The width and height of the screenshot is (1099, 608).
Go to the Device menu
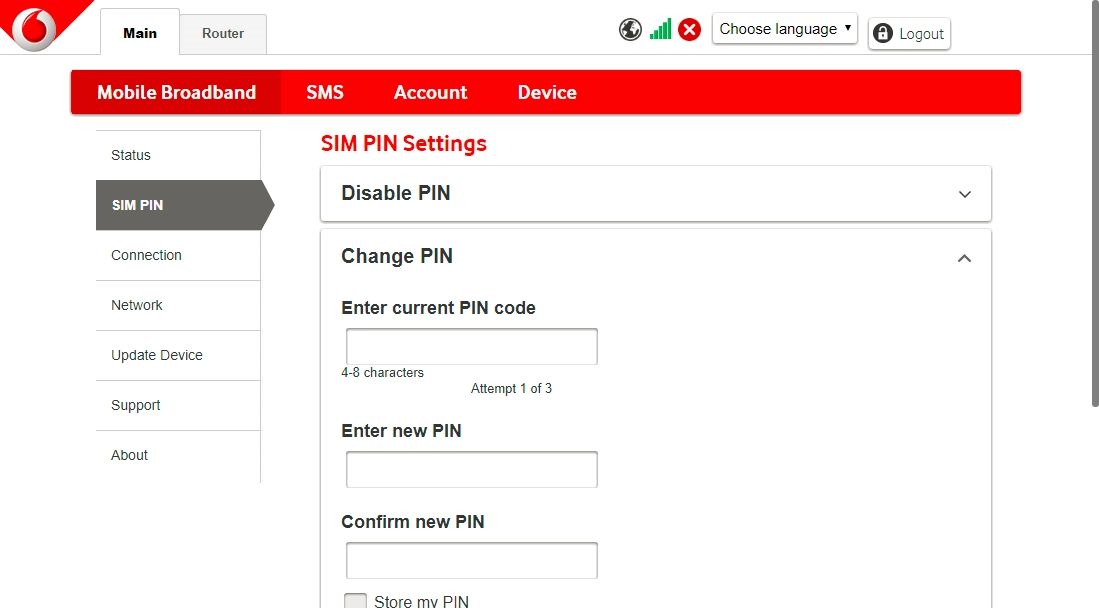[547, 93]
